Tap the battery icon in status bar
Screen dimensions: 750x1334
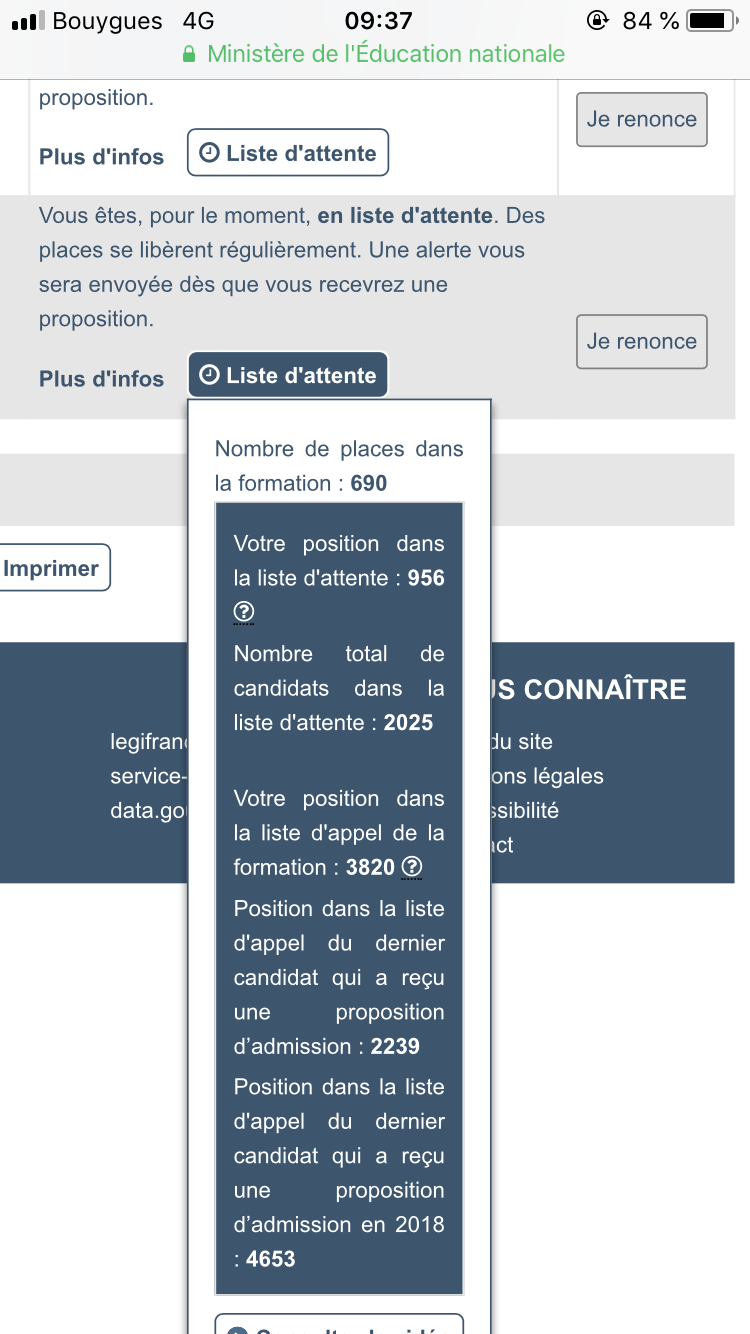[x=711, y=20]
